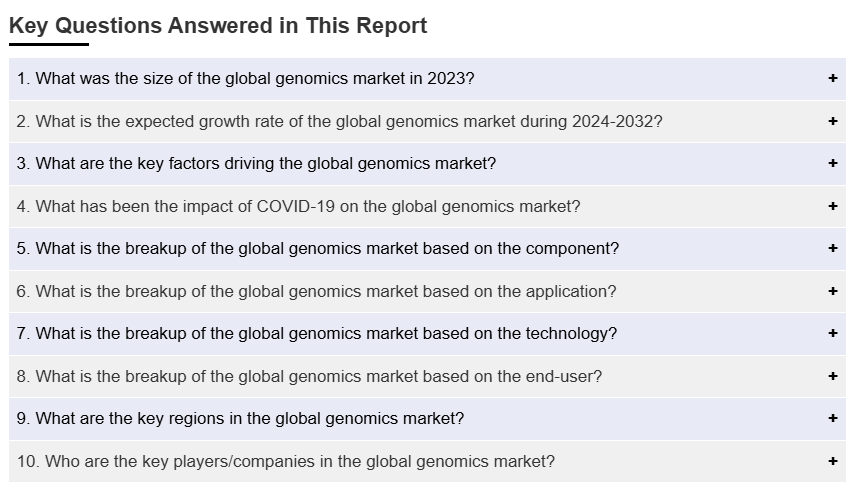This screenshot has width=857, height=490.
Task: Click plus icon for breakup by application question
Action: [x=832, y=291]
